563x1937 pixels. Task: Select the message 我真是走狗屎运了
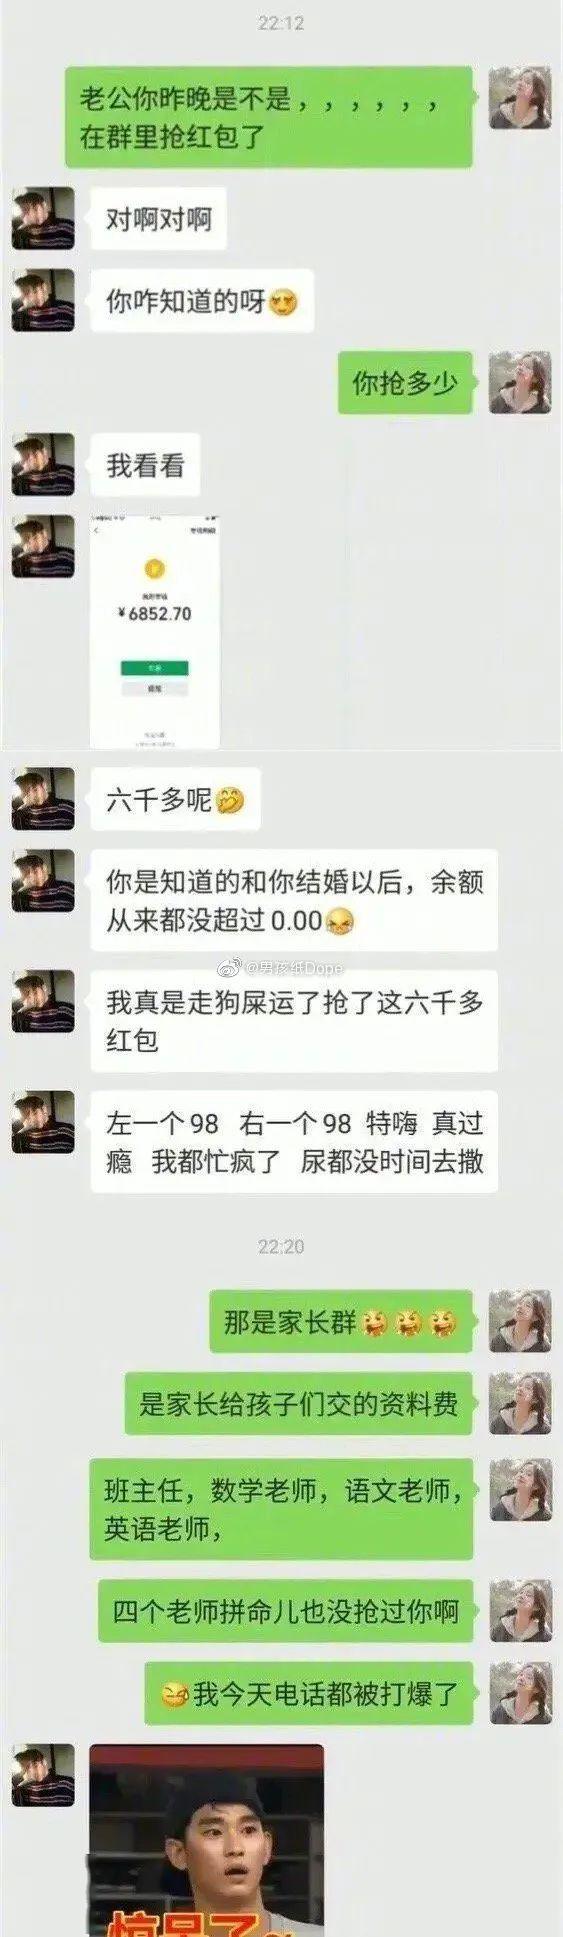pos(294,1021)
